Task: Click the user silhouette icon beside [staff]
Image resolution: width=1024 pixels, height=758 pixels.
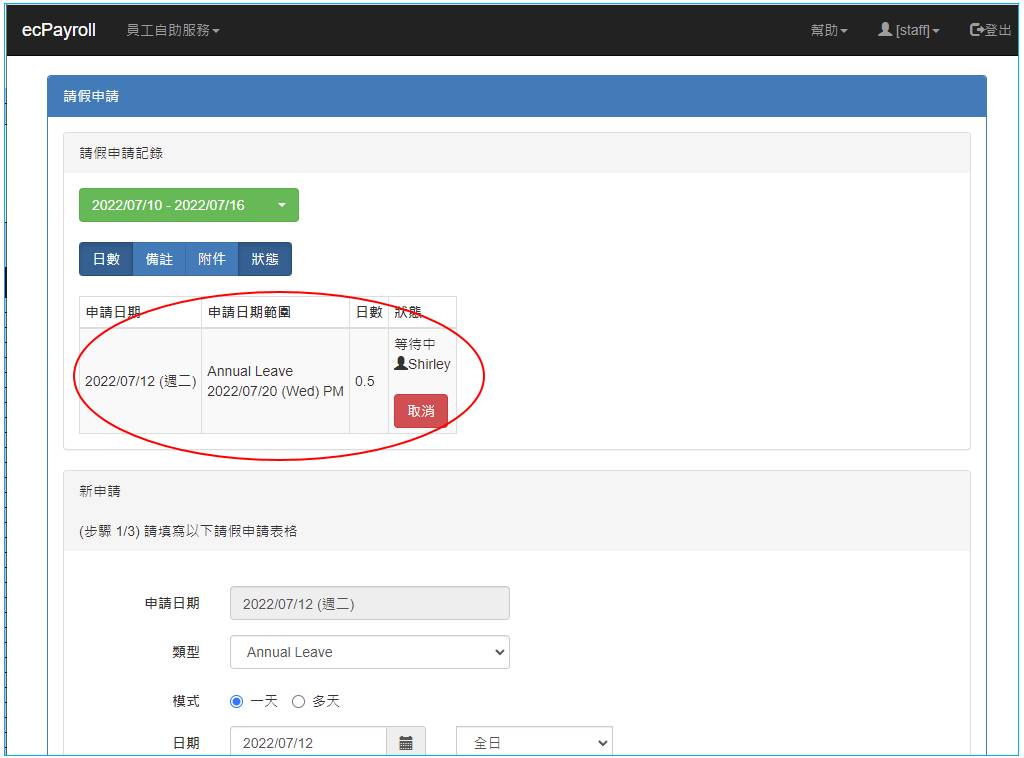Action: (x=885, y=29)
